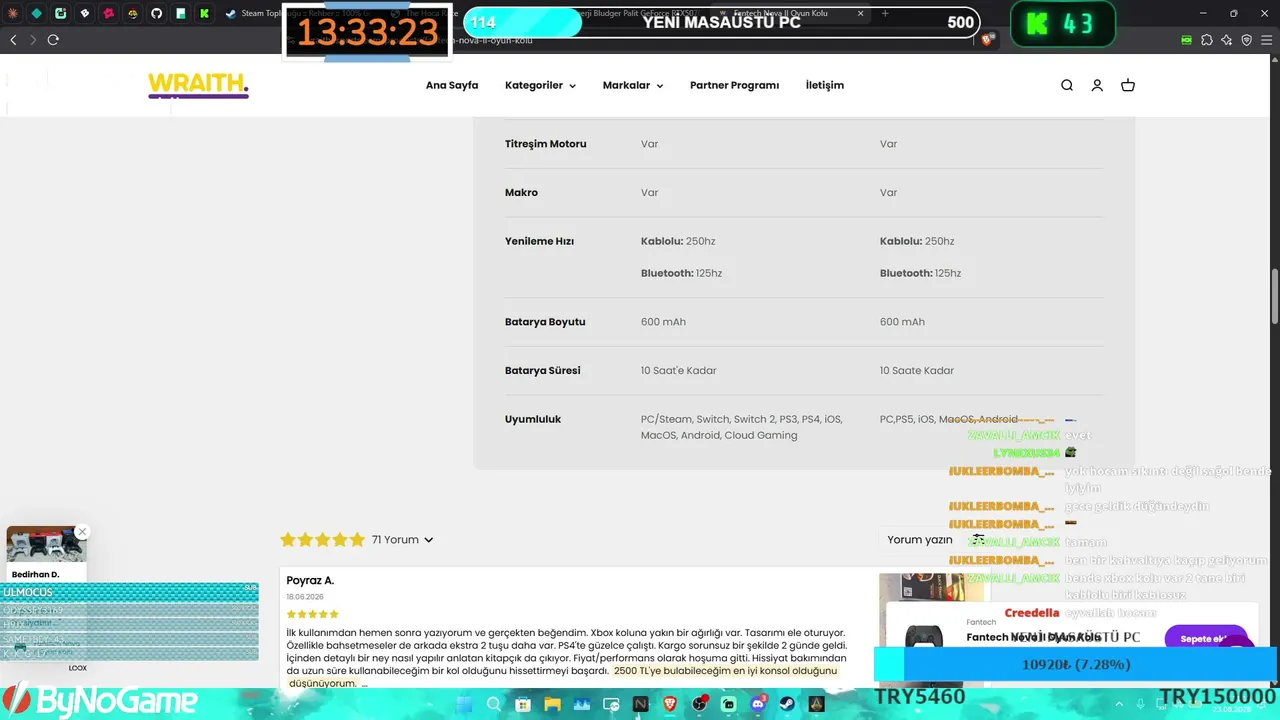1280x720 pixels.
Task: Click the Titreşim Motoru row label
Action: point(546,144)
